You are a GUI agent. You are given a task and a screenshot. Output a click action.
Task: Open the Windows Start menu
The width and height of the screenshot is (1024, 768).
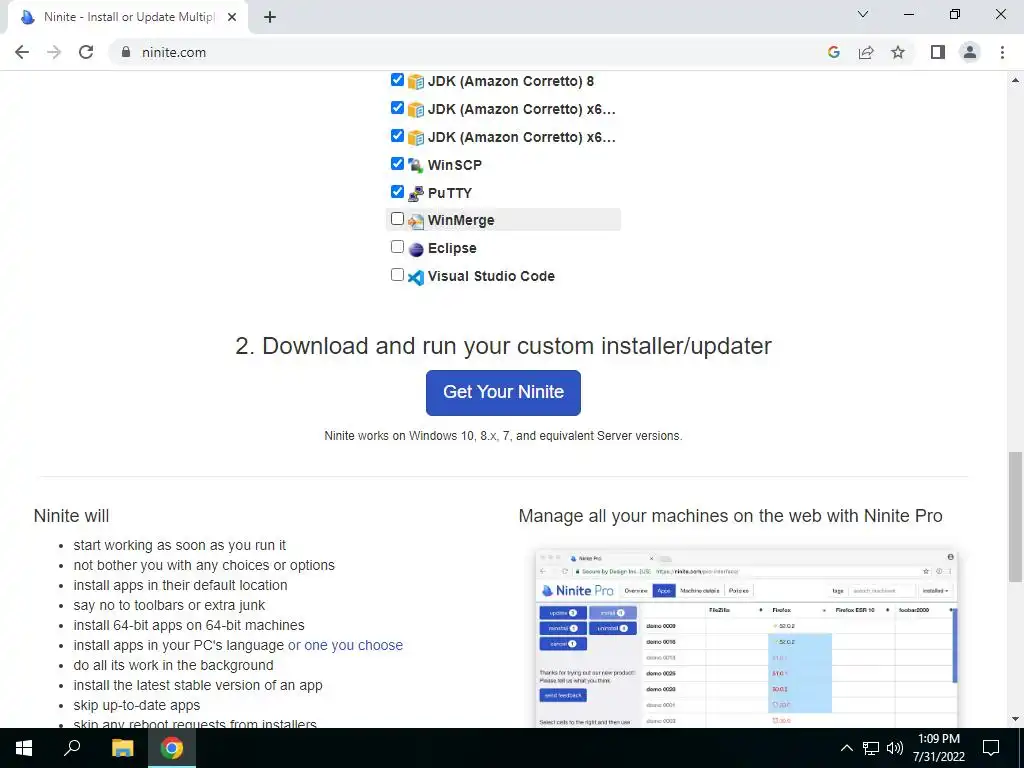click(24, 748)
